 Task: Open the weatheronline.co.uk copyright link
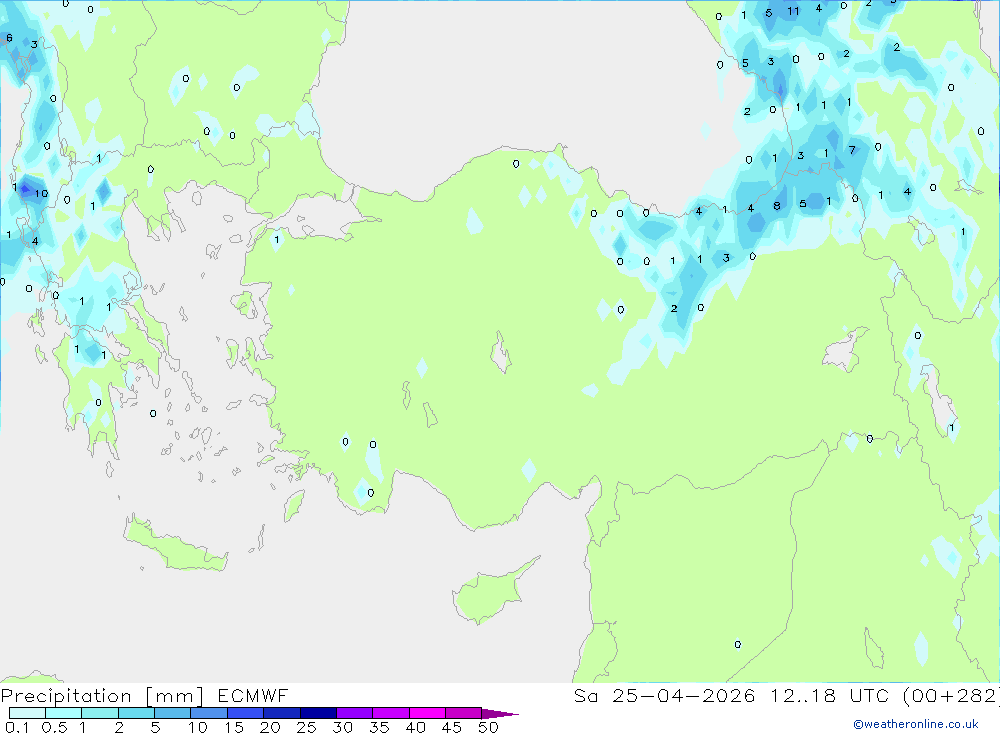coord(916,724)
